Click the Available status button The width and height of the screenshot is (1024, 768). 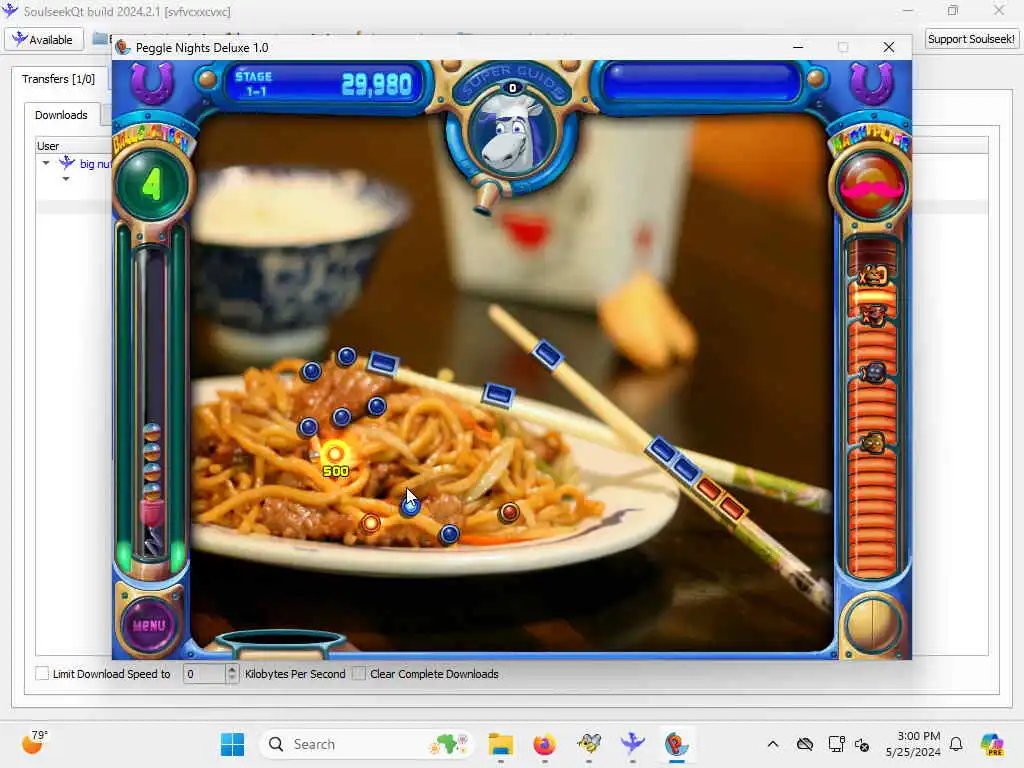click(44, 40)
